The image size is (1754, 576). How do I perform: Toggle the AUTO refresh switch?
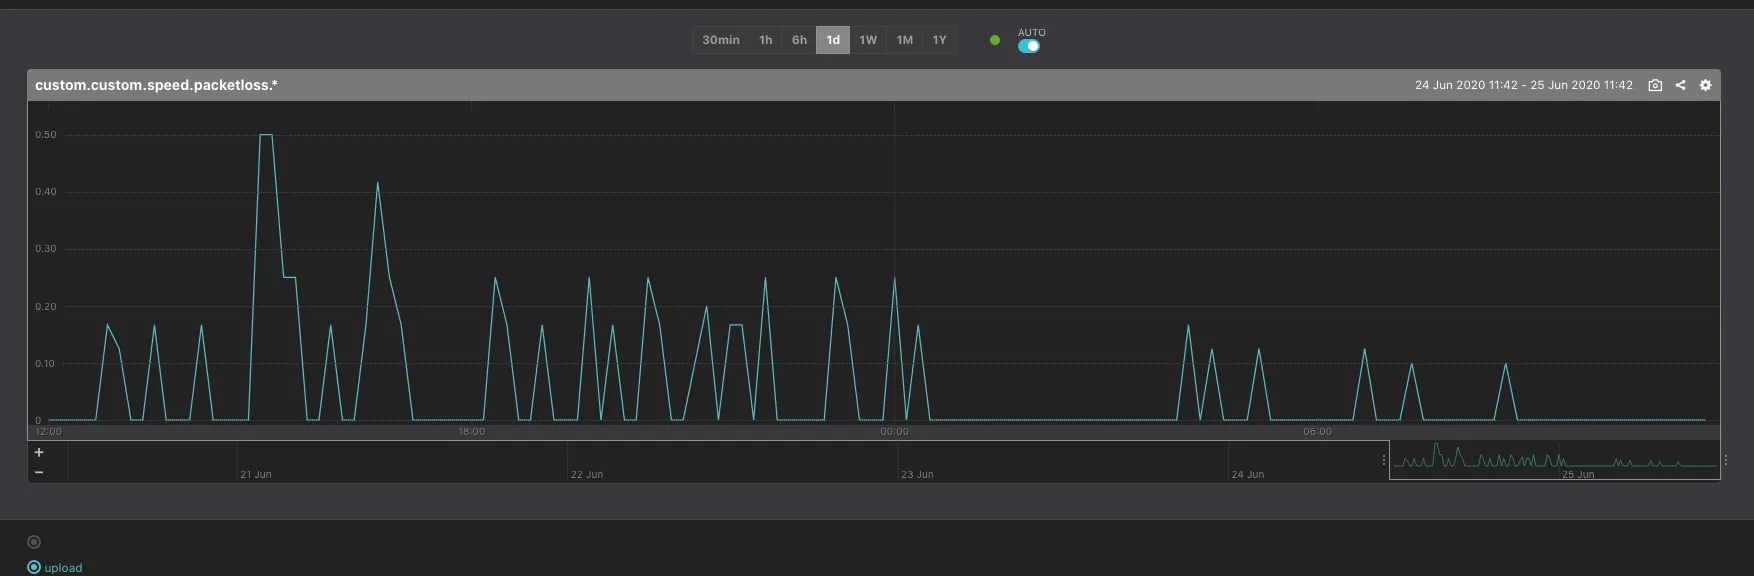coord(1029,46)
